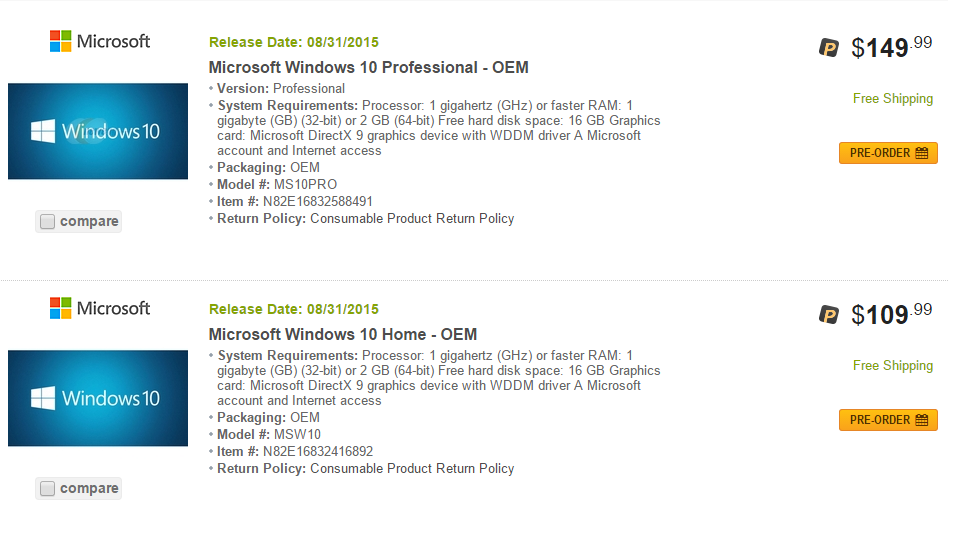This screenshot has width=955, height=538.
Task: Click Return Policy text for Professional edition
Action: [x=365, y=219]
